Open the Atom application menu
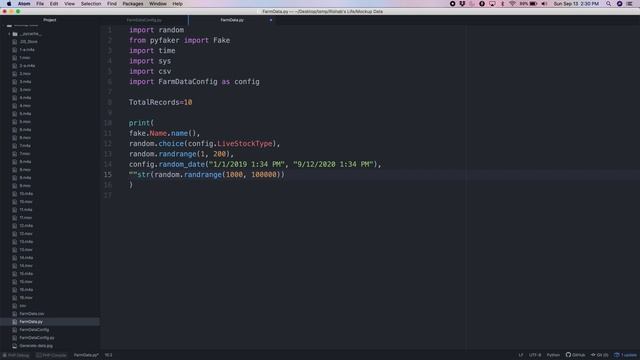 [24, 4]
